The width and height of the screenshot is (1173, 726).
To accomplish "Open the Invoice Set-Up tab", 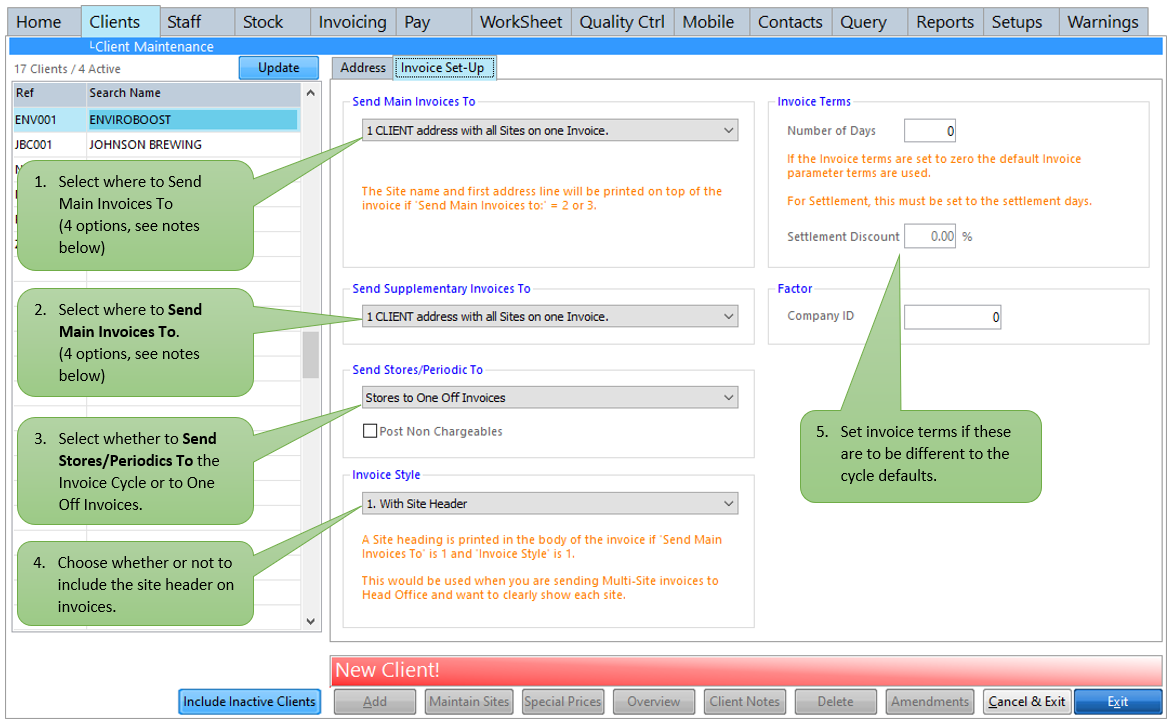I will pos(444,68).
